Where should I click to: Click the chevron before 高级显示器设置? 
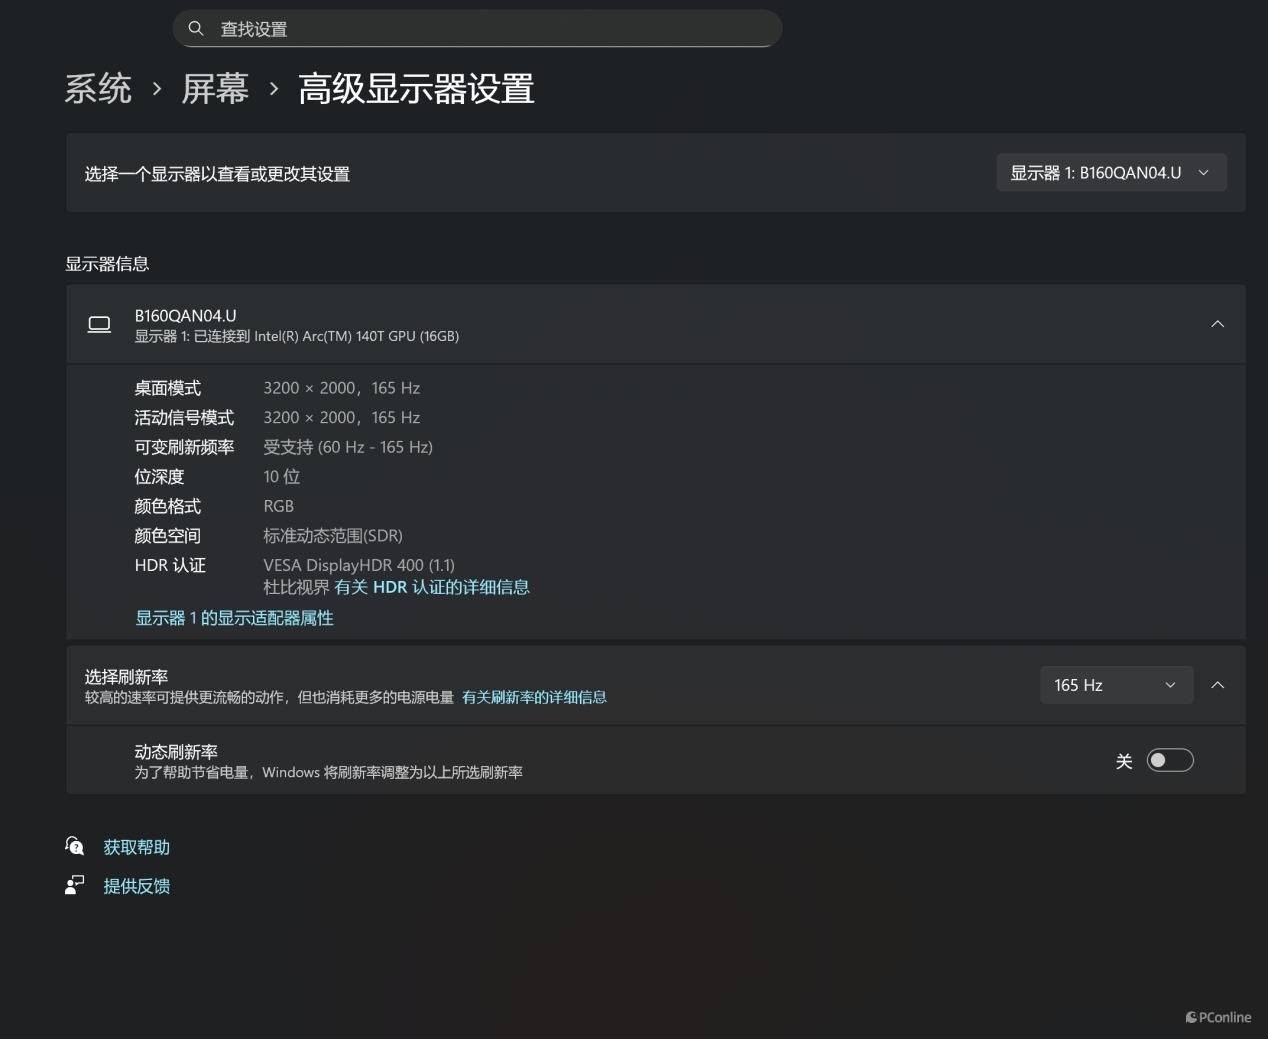274,89
